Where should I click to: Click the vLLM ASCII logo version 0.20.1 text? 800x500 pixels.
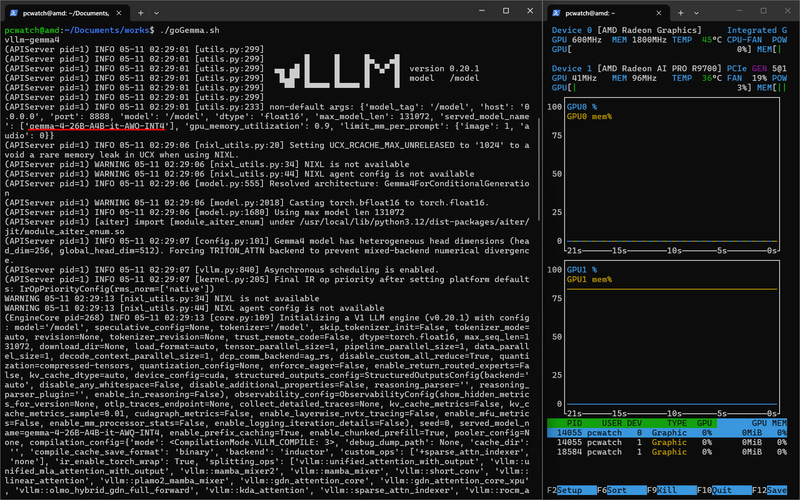(x=444, y=68)
